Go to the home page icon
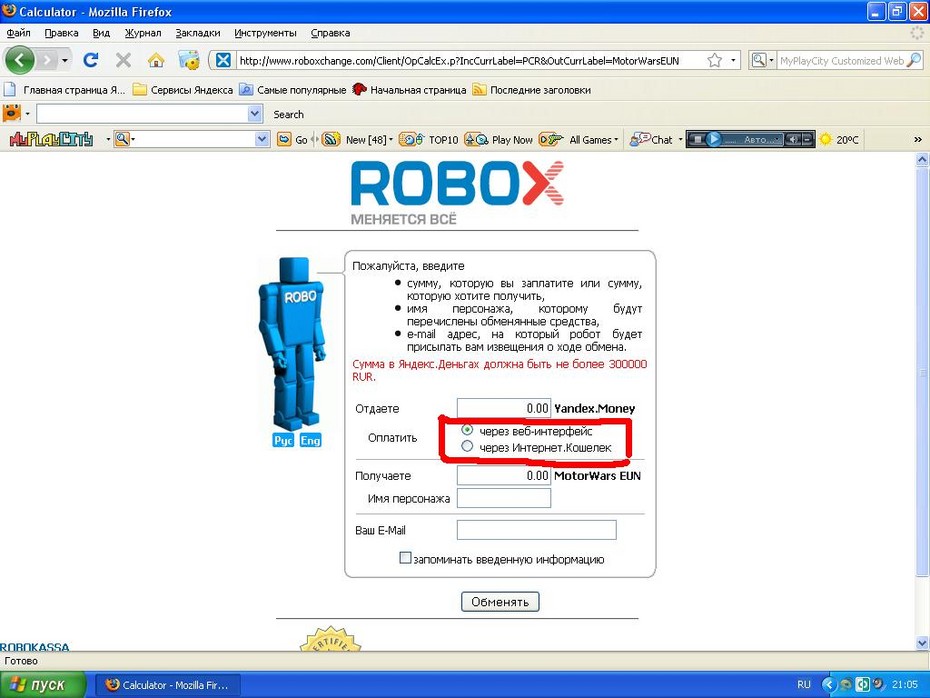 click(x=156, y=60)
